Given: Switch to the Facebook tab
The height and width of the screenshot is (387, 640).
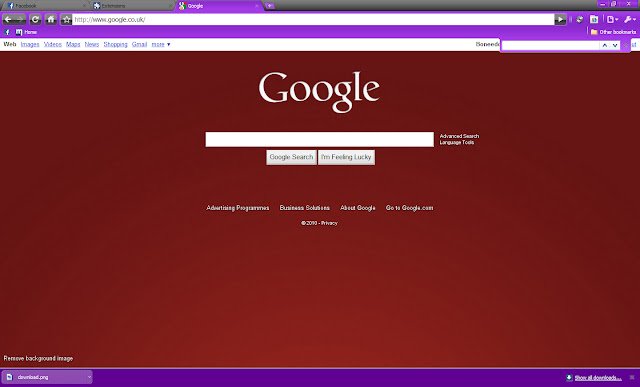Looking at the screenshot, I should point(45,6).
